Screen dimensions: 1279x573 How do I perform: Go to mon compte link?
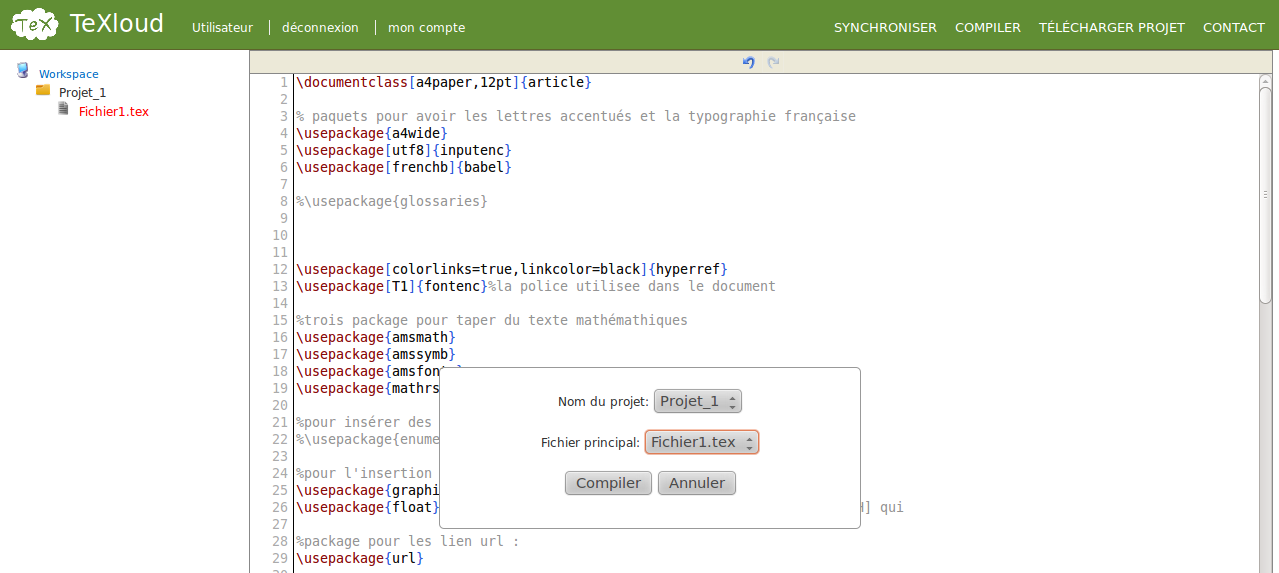click(426, 28)
